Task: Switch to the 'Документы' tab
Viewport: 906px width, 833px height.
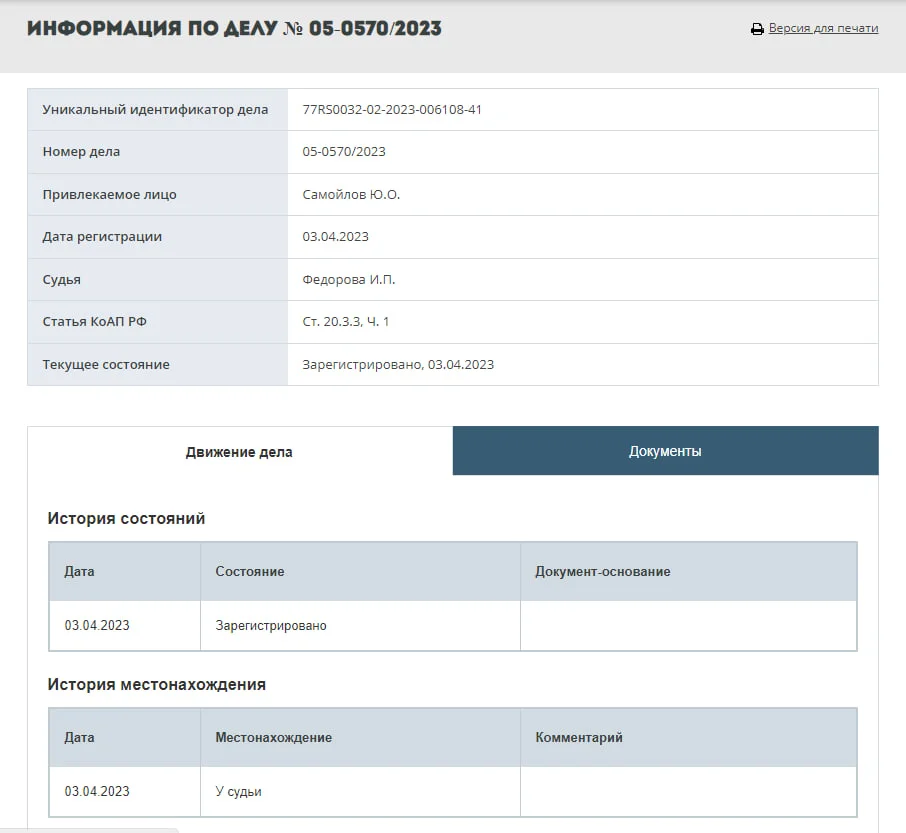Action: (665, 451)
